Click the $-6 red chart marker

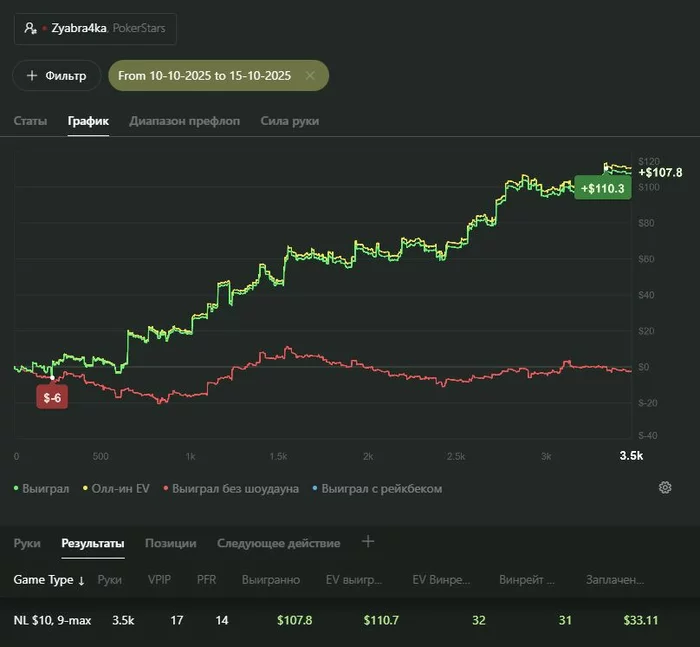(52, 397)
